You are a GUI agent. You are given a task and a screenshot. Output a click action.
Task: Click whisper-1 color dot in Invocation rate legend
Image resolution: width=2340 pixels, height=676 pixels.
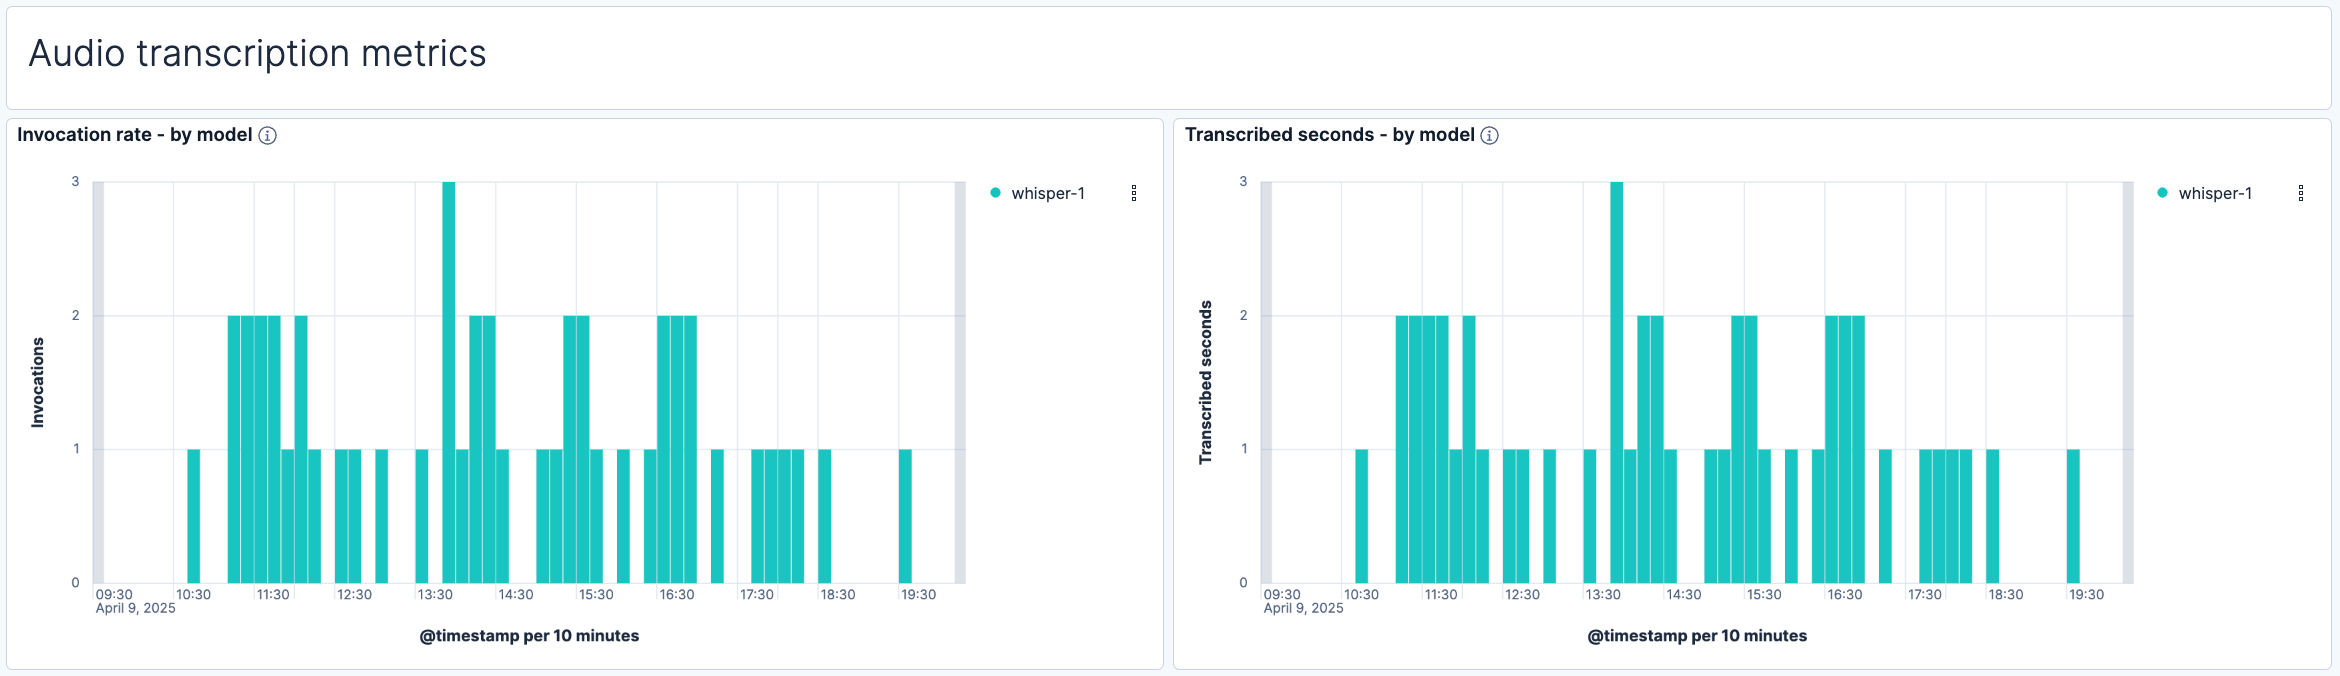click(x=995, y=193)
